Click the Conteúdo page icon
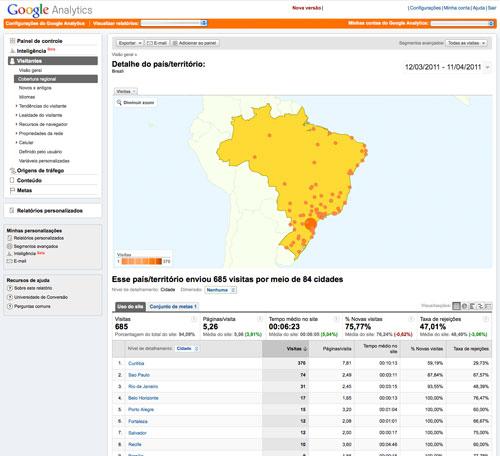 [x=12, y=180]
